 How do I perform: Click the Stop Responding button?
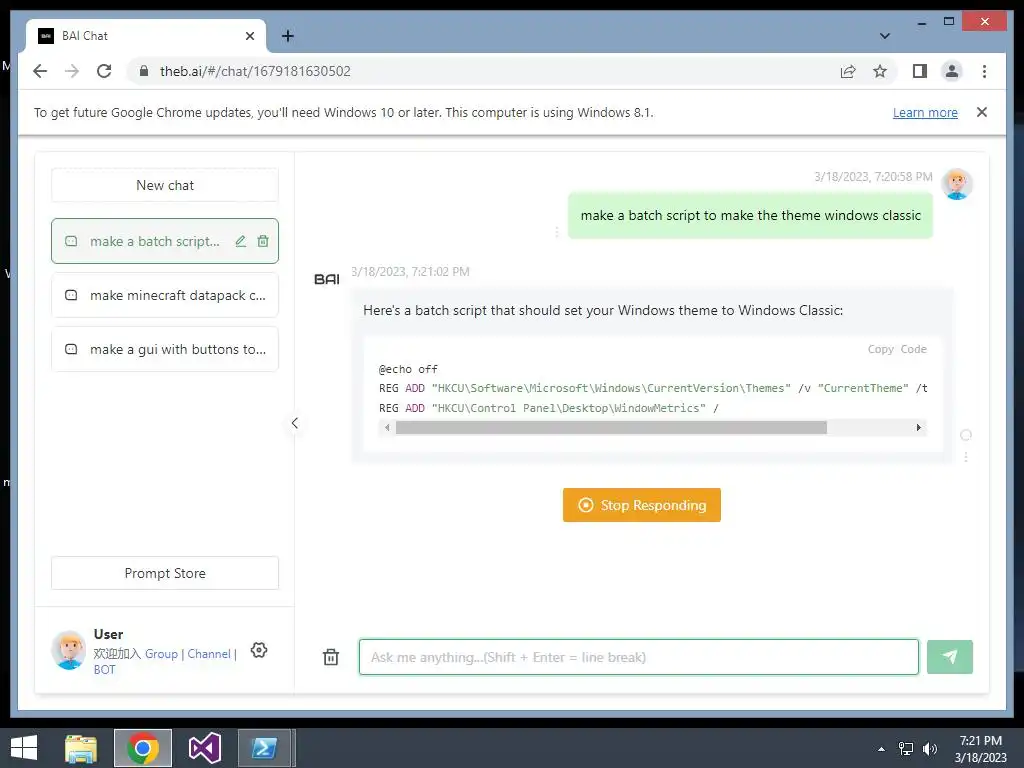[x=642, y=505]
